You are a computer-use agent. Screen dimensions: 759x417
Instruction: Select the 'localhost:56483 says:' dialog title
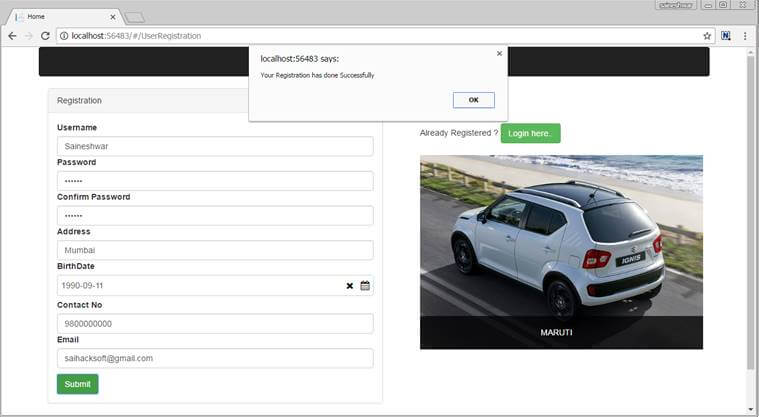(300, 59)
